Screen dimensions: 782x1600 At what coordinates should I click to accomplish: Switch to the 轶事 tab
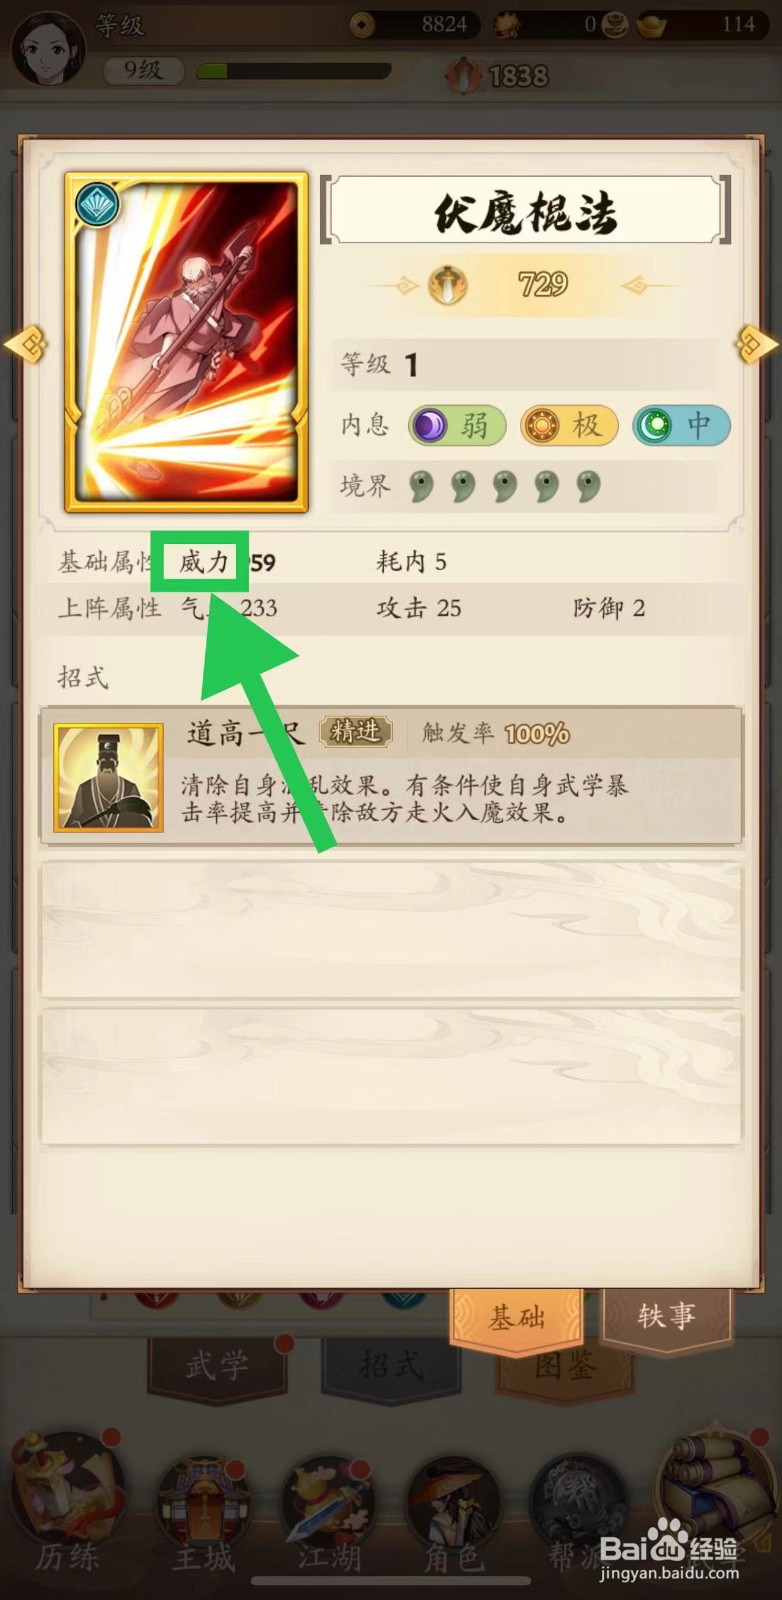(666, 1316)
